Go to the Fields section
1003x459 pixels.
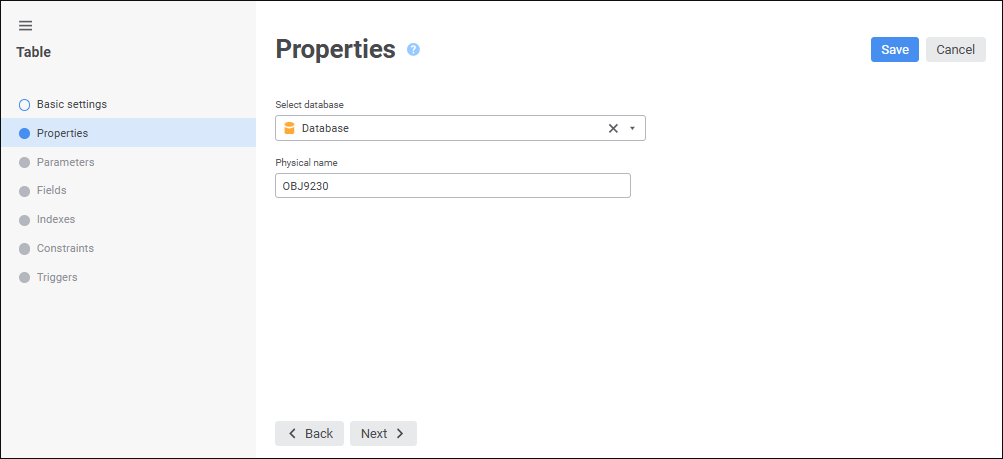[x=51, y=190]
